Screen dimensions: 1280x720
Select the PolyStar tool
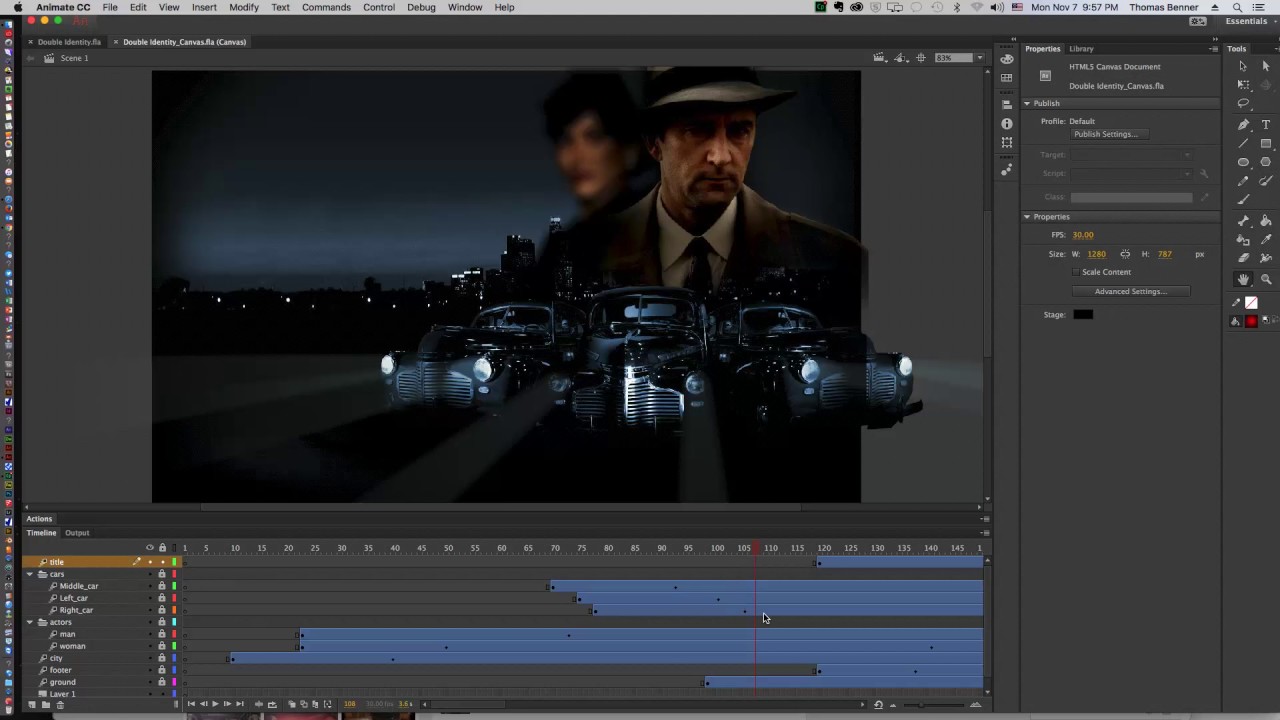click(1266, 162)
